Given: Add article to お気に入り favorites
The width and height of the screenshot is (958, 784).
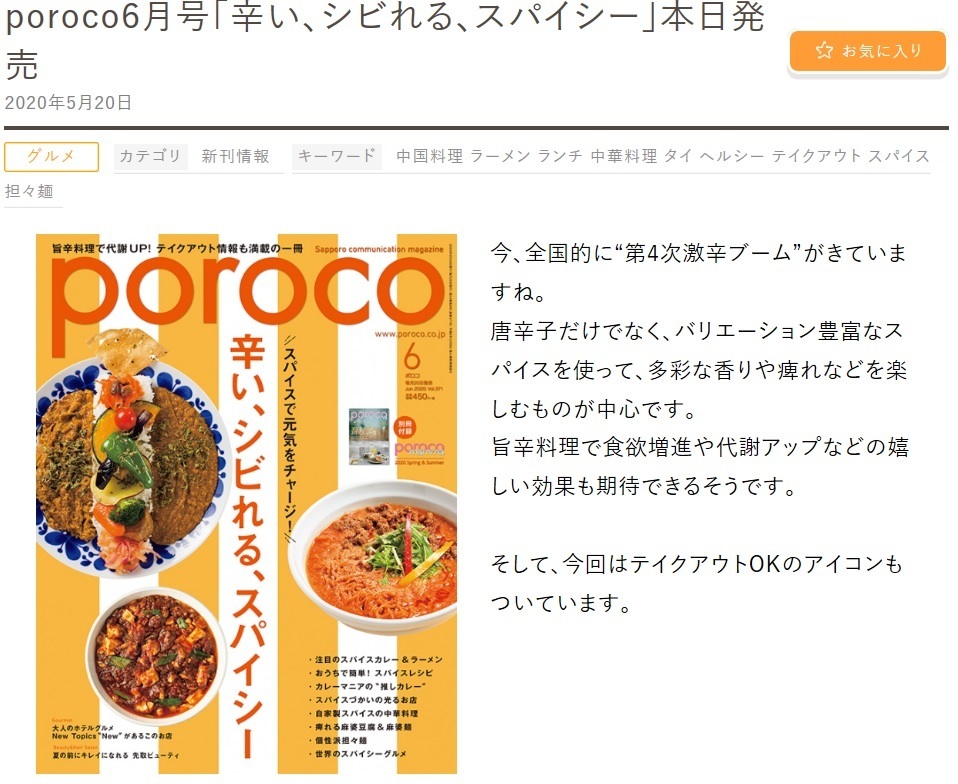Looking at the screenshot, I should pos(868,51).
